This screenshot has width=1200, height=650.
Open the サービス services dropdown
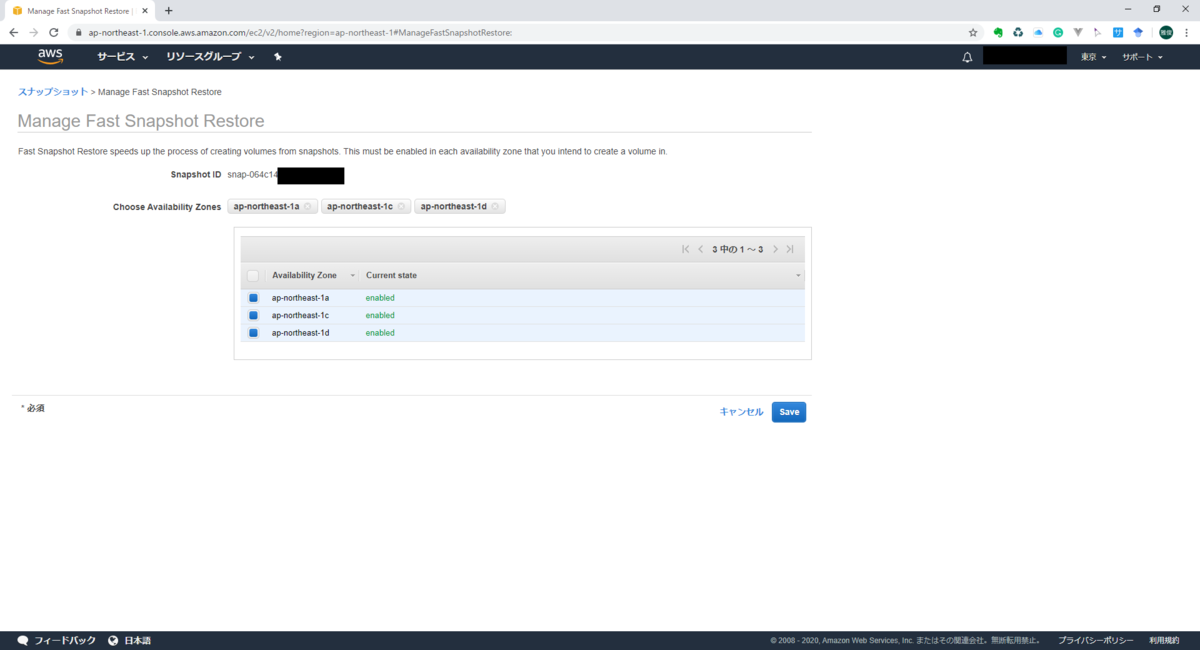click(x=122, y=57)
